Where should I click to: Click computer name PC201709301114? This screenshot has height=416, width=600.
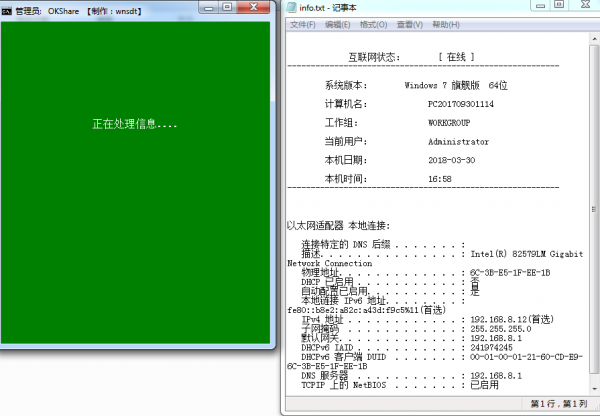coord(461,104)
